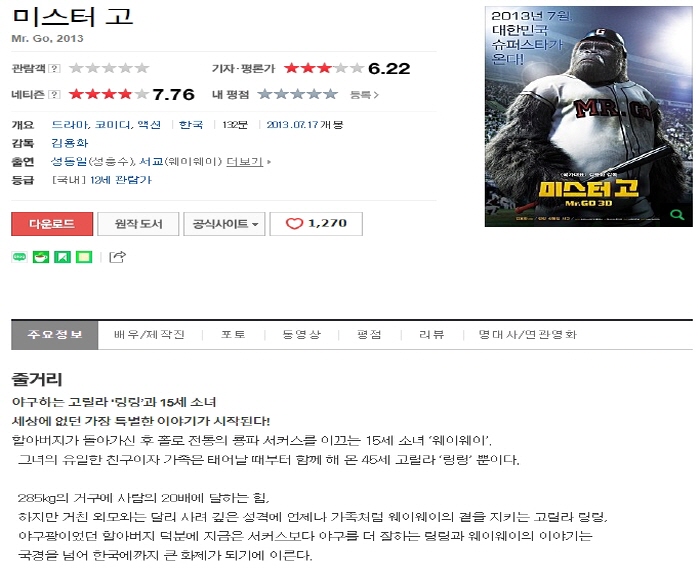Click the help icon next to 관람객

(x=54, y=68)
